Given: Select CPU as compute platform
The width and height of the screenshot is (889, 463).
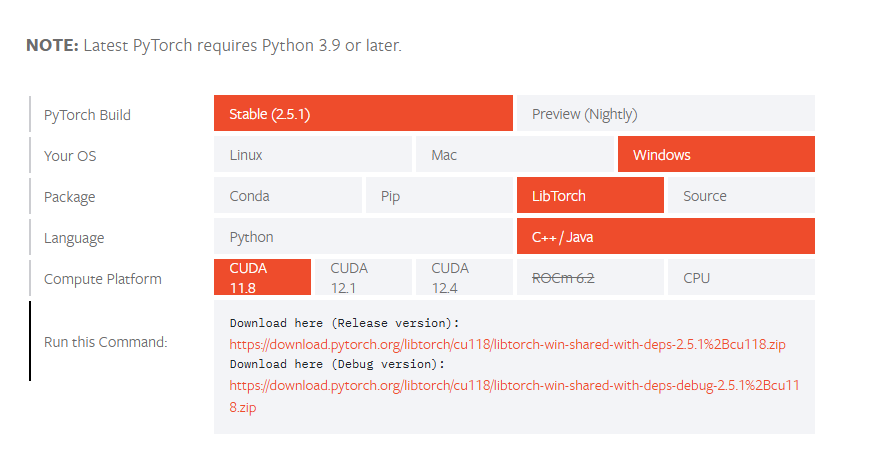Looking at the screenshot, I should coord(741,277).
